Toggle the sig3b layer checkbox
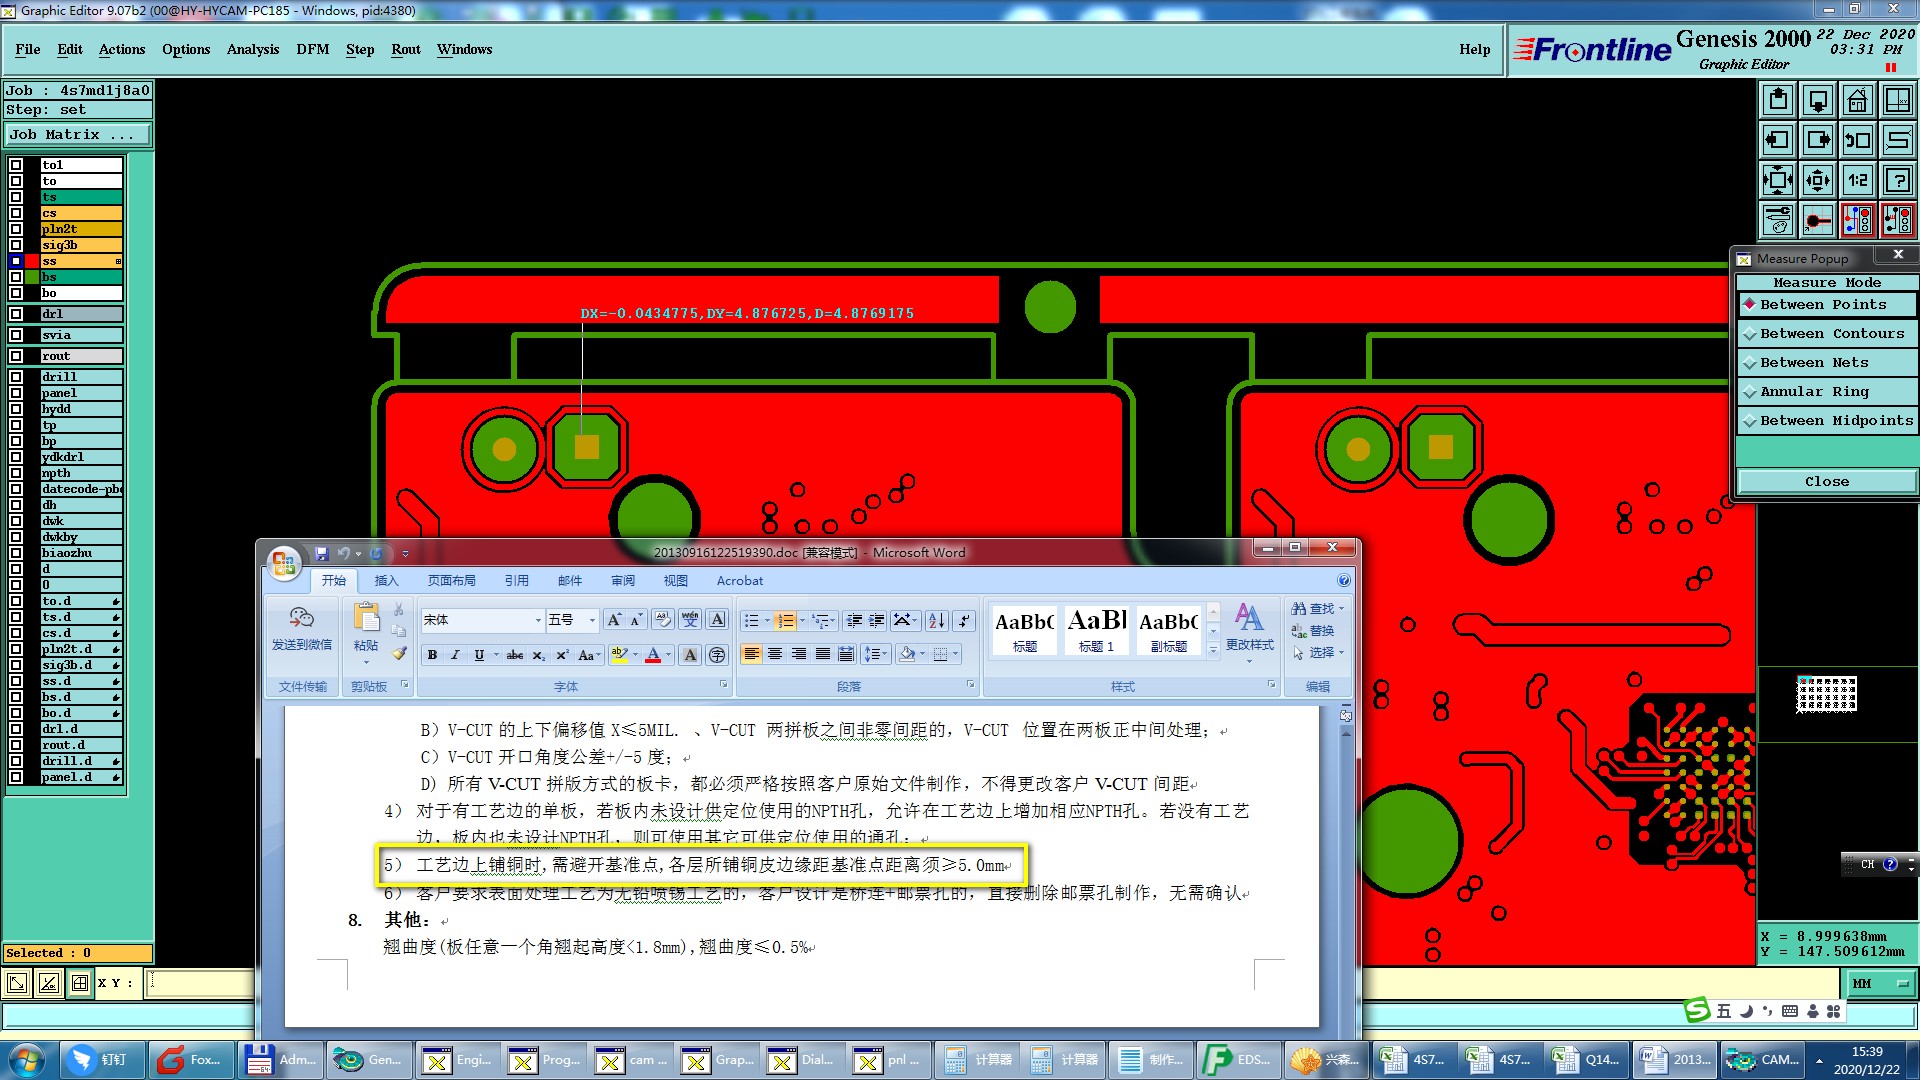The width and height of the screenshot is (1920, 1080). coord(16,245)
